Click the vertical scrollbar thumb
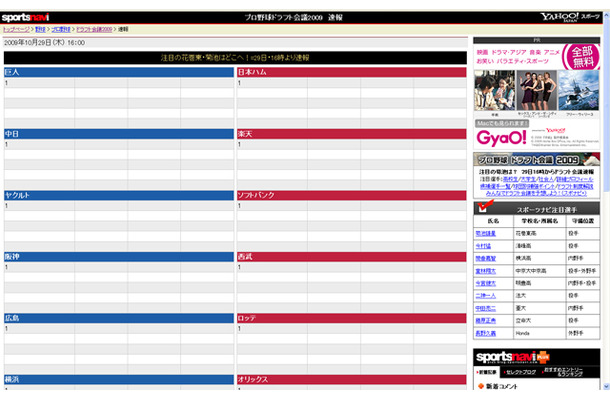 coord(606,104)
